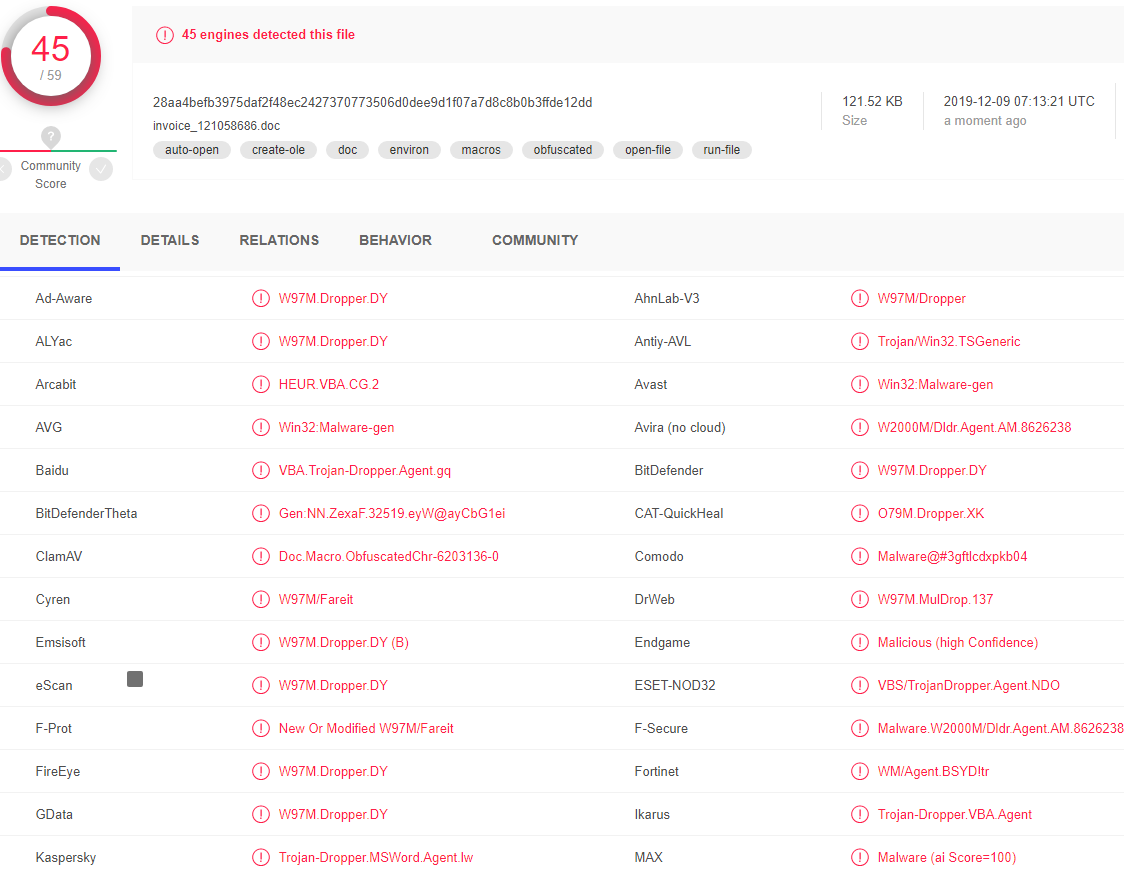View the BEHAVIOR tab
Image resolution: width=1124 pixels, height=873 pixels.
[396, 241]
